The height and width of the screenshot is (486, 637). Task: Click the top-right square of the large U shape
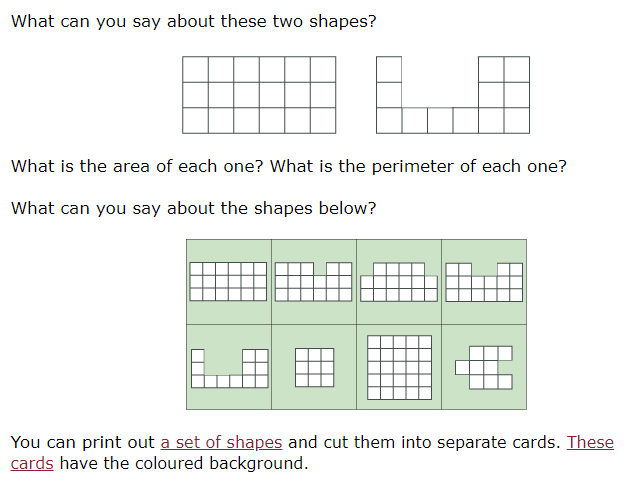517,69
